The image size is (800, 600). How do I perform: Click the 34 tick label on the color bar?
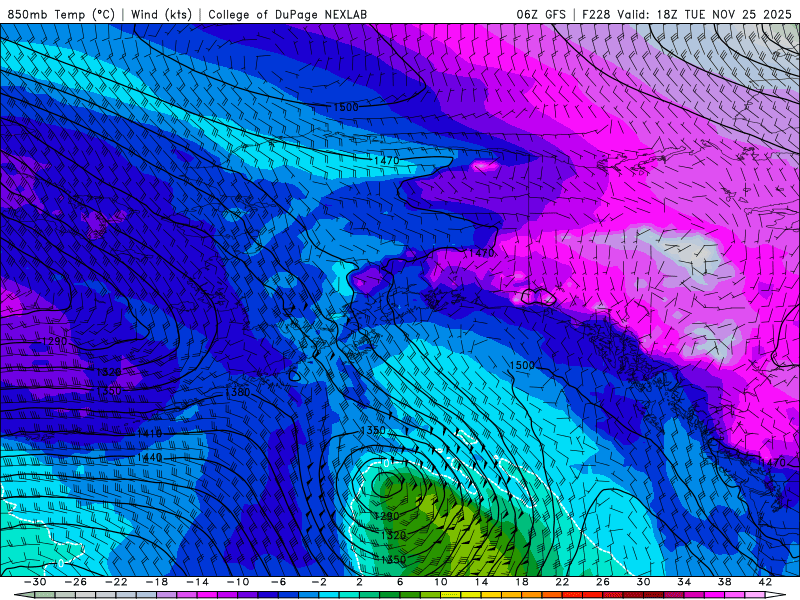(x=684, y=582)
